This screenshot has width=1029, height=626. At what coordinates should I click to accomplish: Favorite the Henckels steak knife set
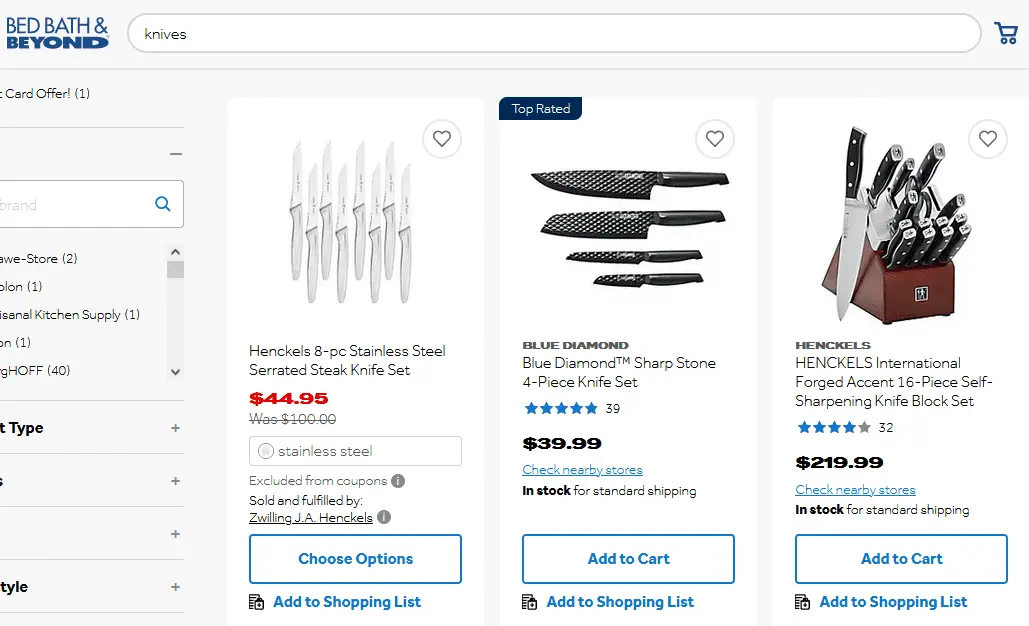442,139
